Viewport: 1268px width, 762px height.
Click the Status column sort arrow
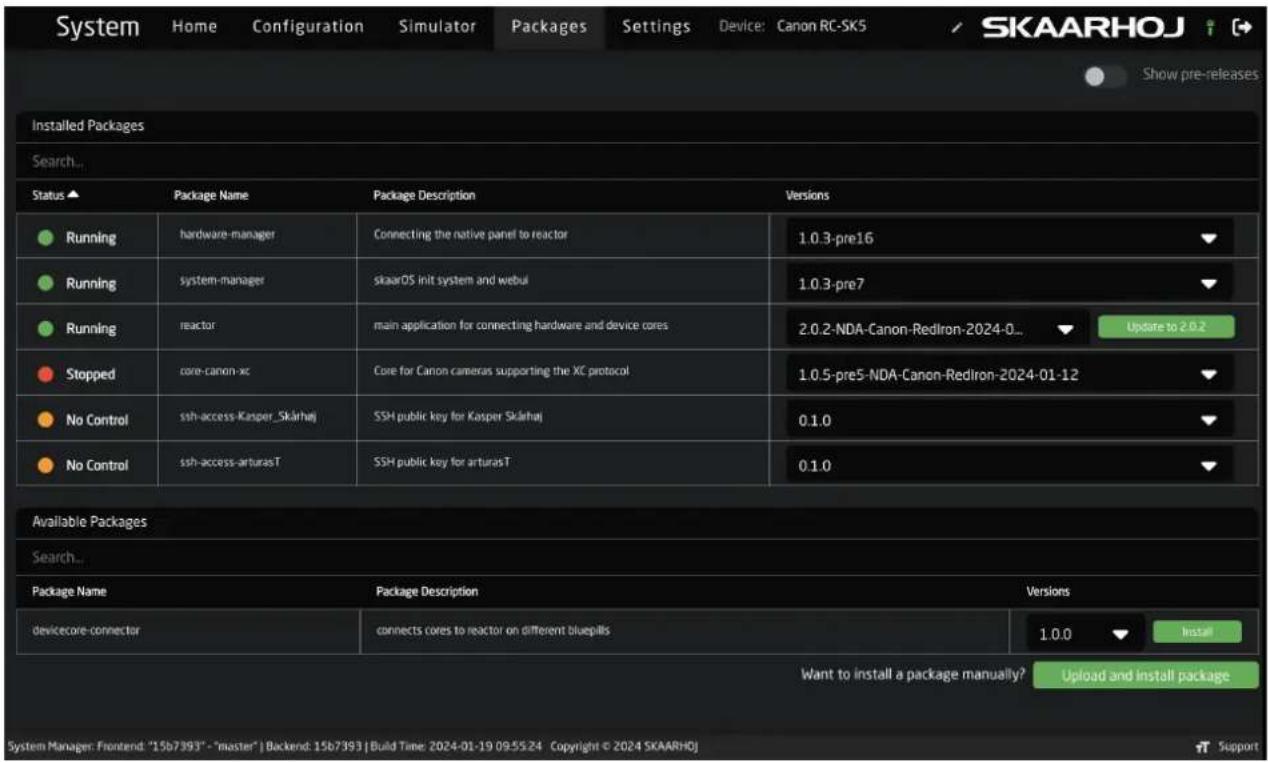pyautogui.click(x=73, y=195)
